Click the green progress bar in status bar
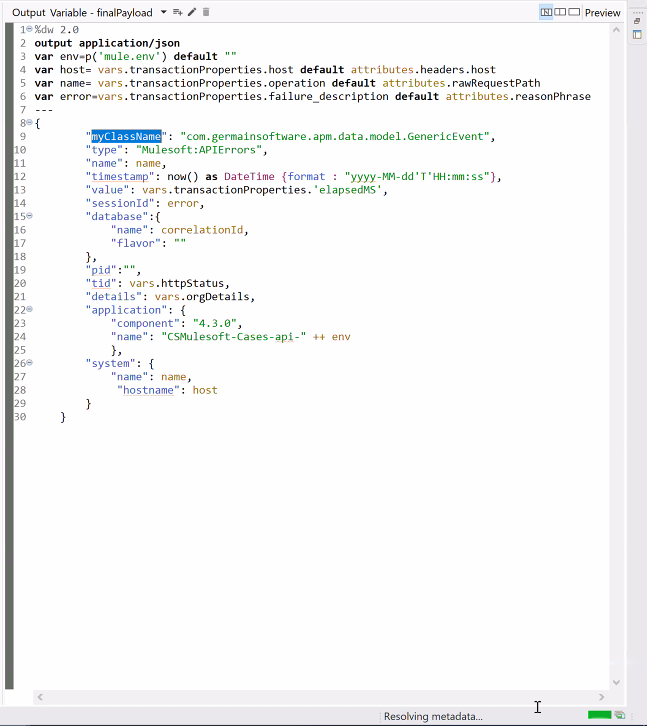The image size is (647, 726). point(599,716)
